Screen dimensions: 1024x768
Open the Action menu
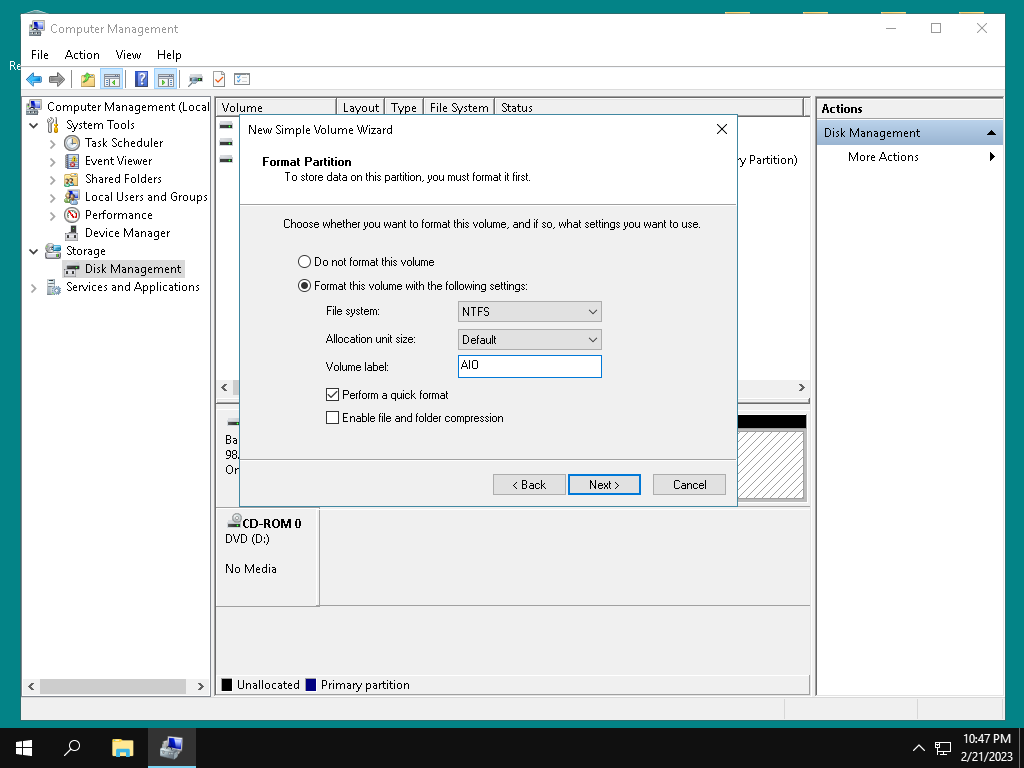82,55
